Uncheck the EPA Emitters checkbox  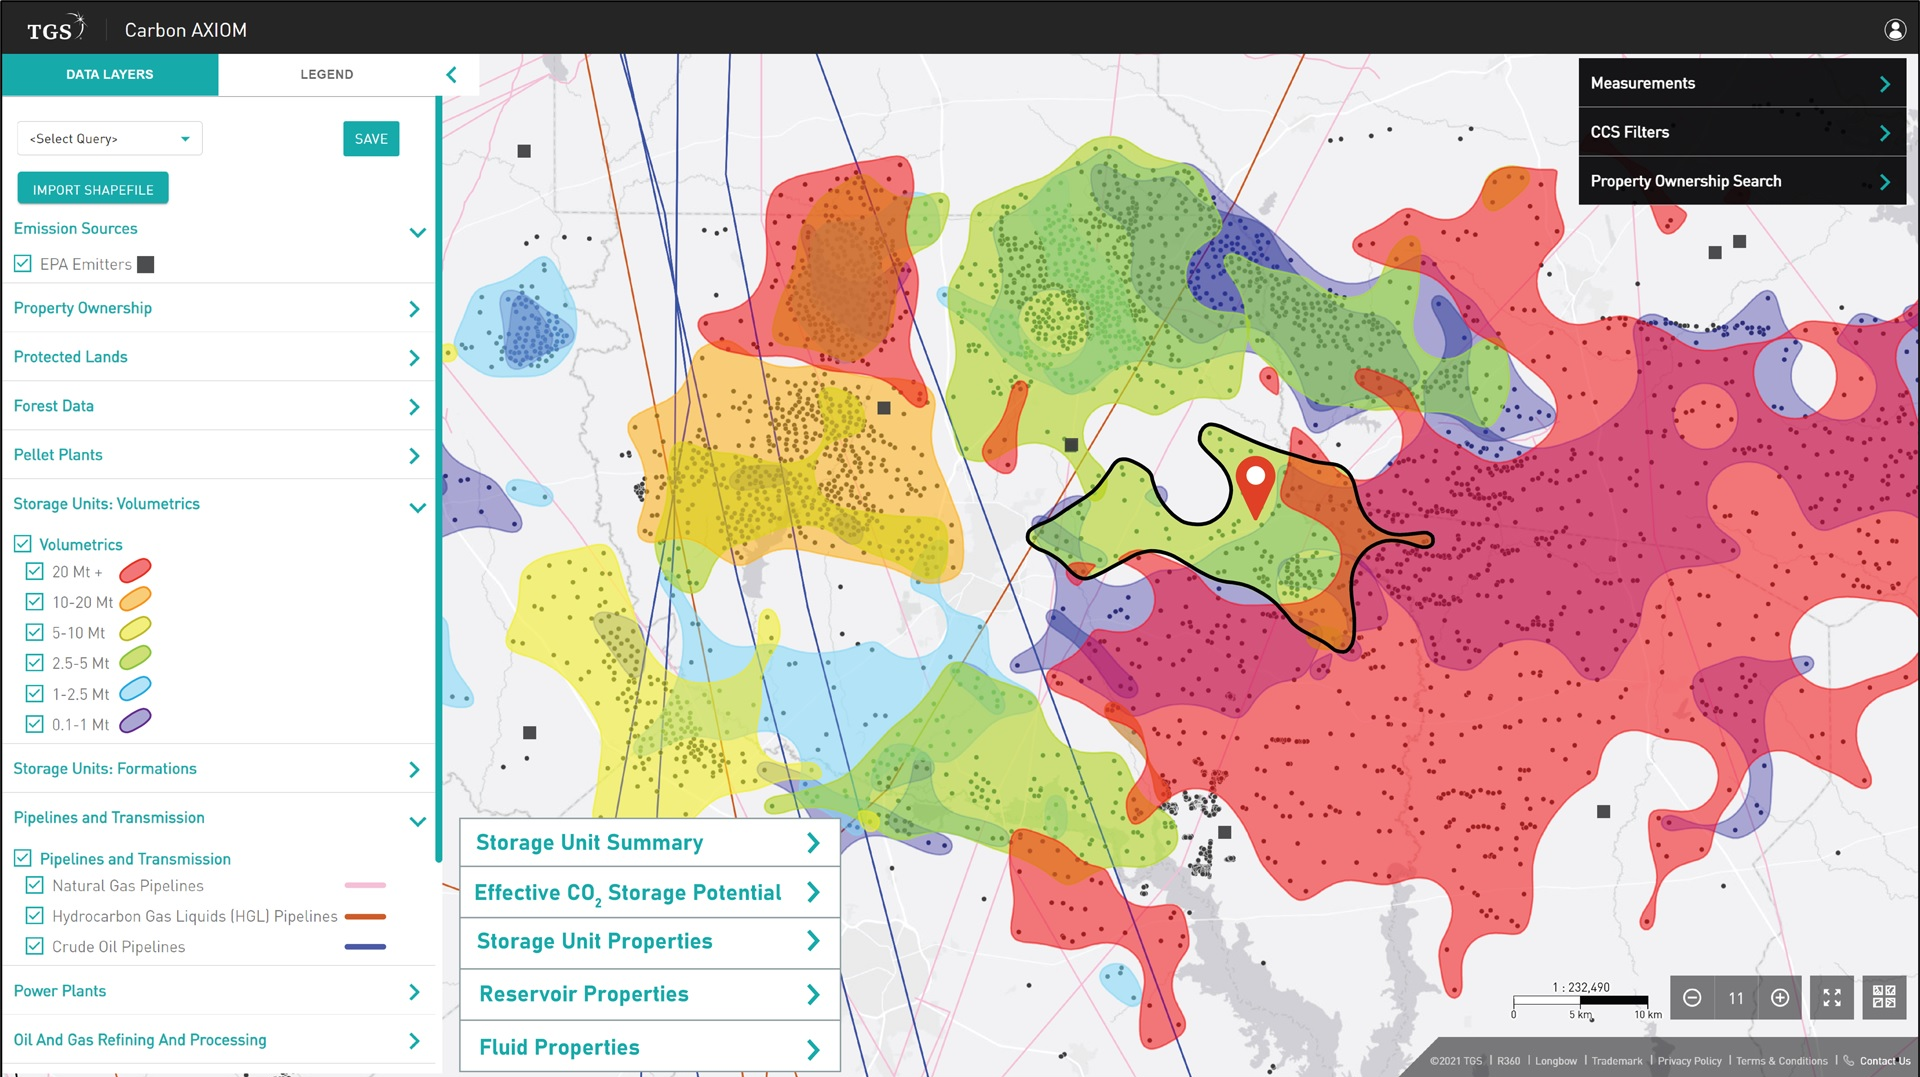tap(23, 264)
